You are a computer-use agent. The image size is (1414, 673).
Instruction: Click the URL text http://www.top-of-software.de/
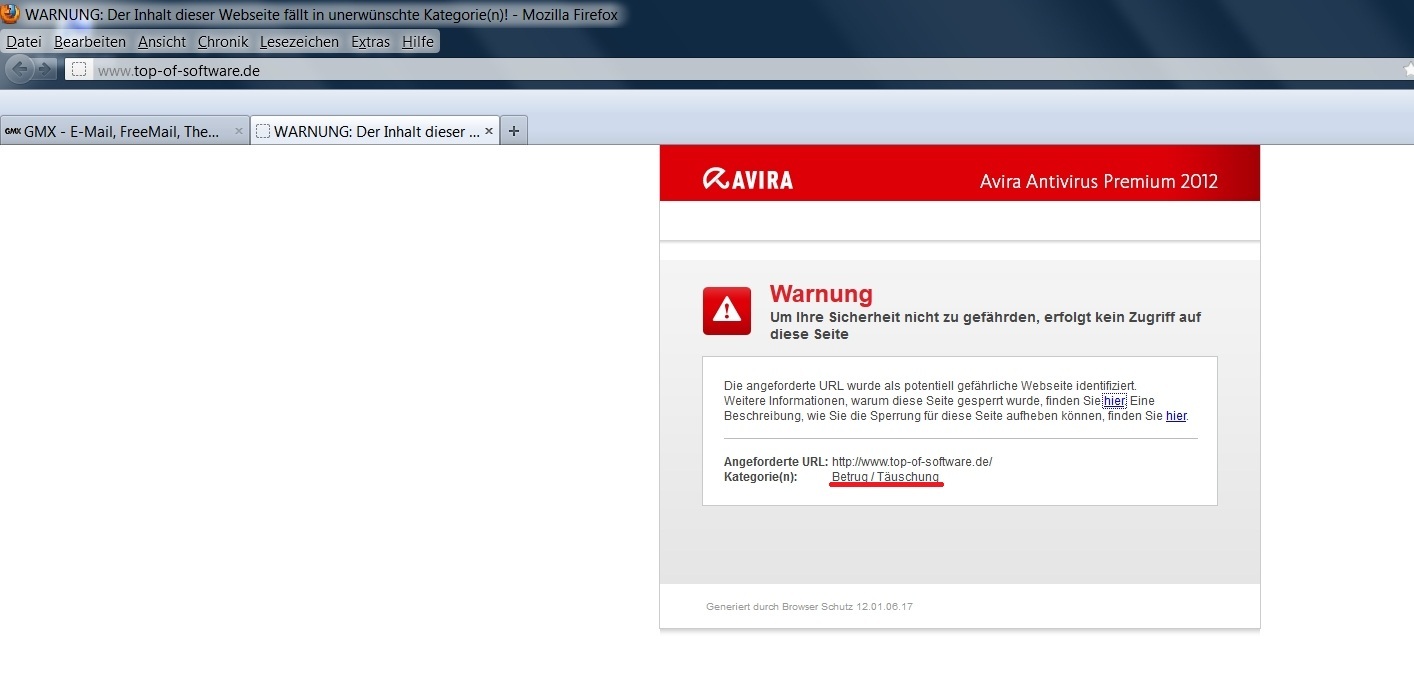tap(912, 462)
